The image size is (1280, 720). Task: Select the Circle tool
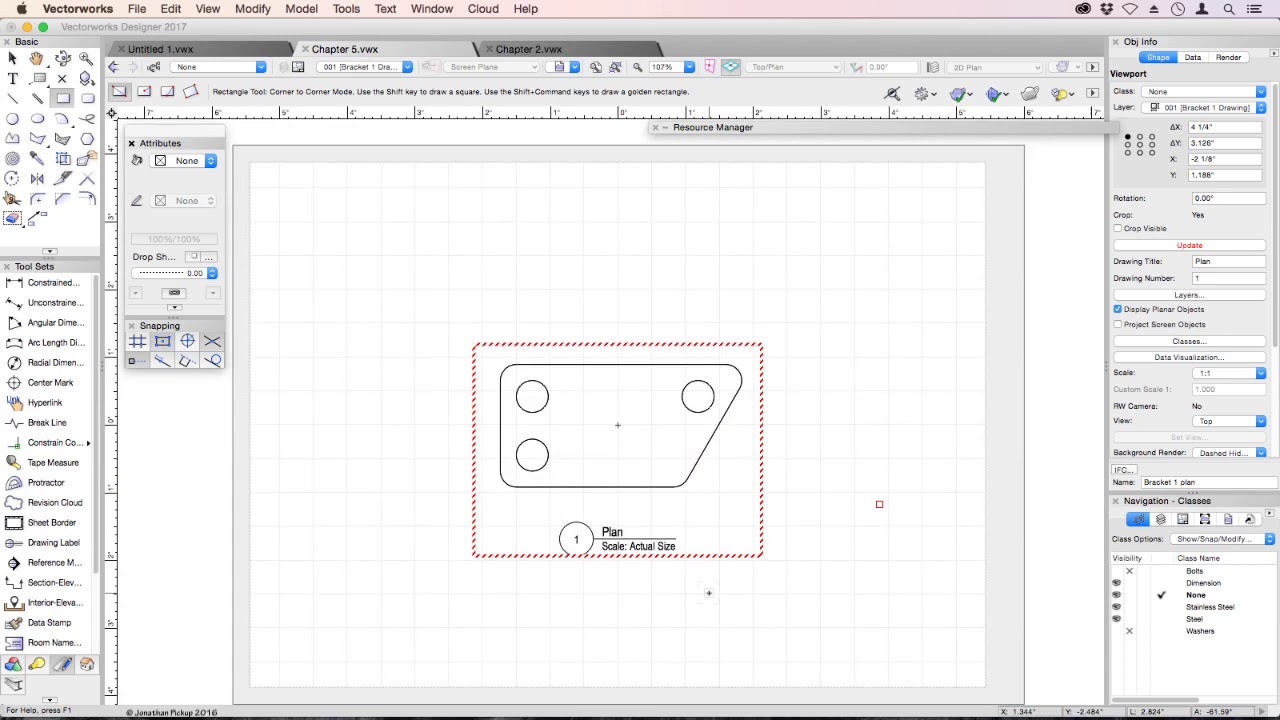(12, 119)
